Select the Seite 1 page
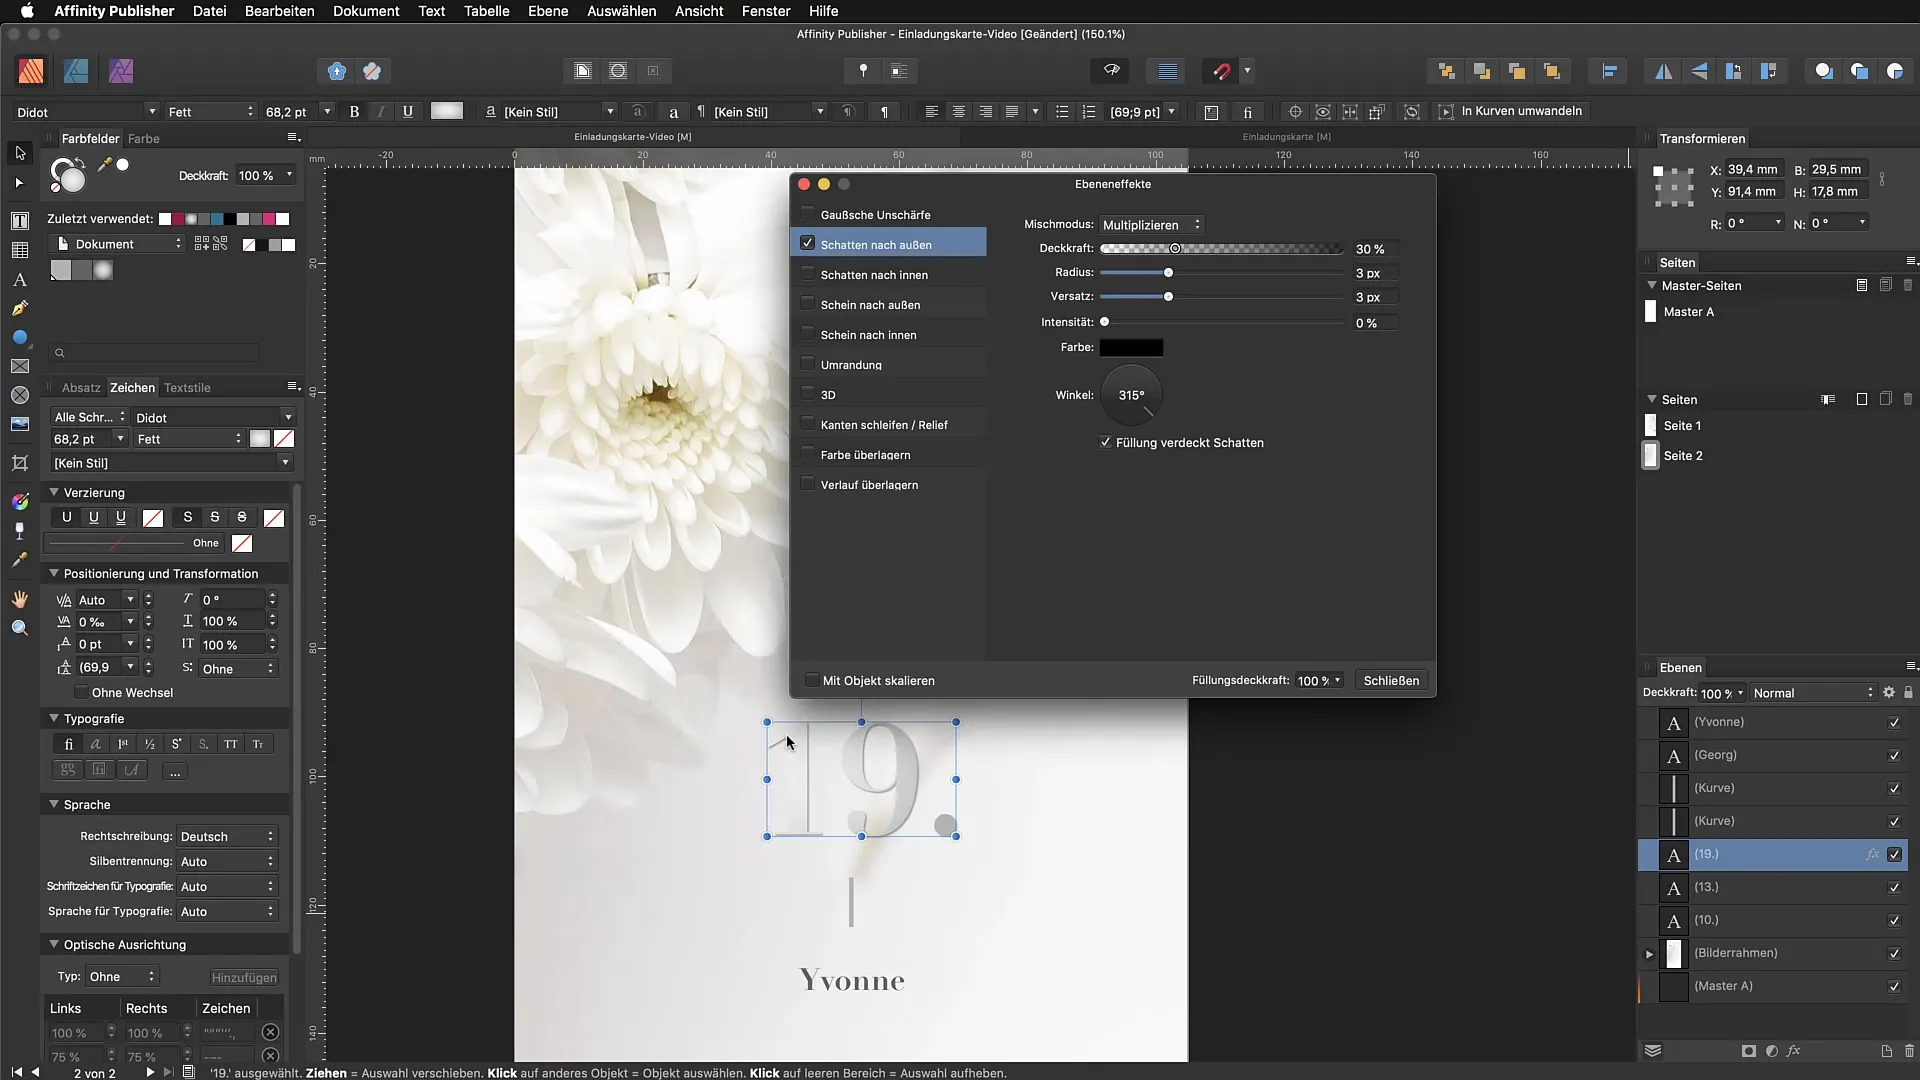Screen dimensions: 1920x1080 1682,425
